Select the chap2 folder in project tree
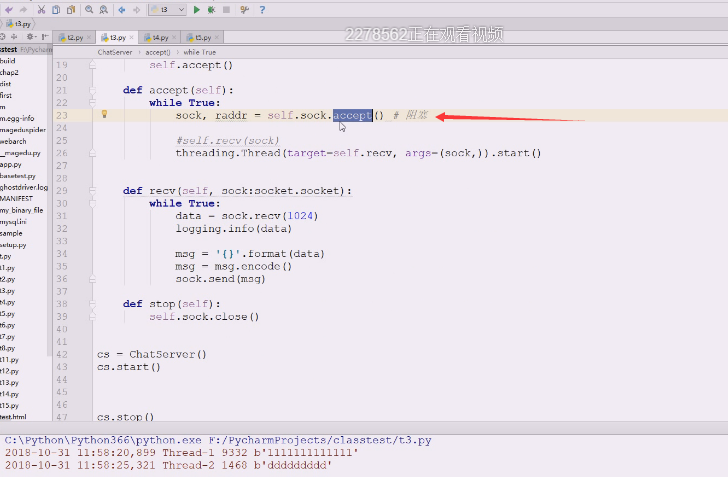Viewport: 728px width, 477px height. 9,72
